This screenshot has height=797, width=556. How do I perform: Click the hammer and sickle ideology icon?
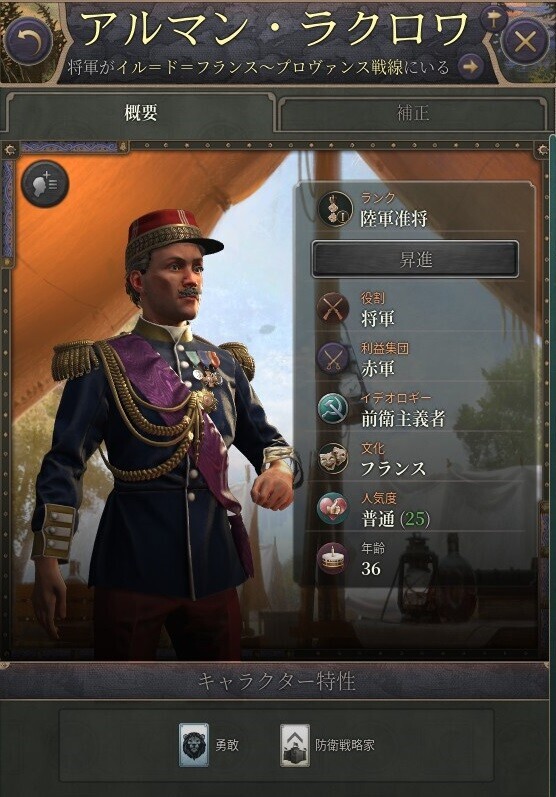(x=333, y=408)
